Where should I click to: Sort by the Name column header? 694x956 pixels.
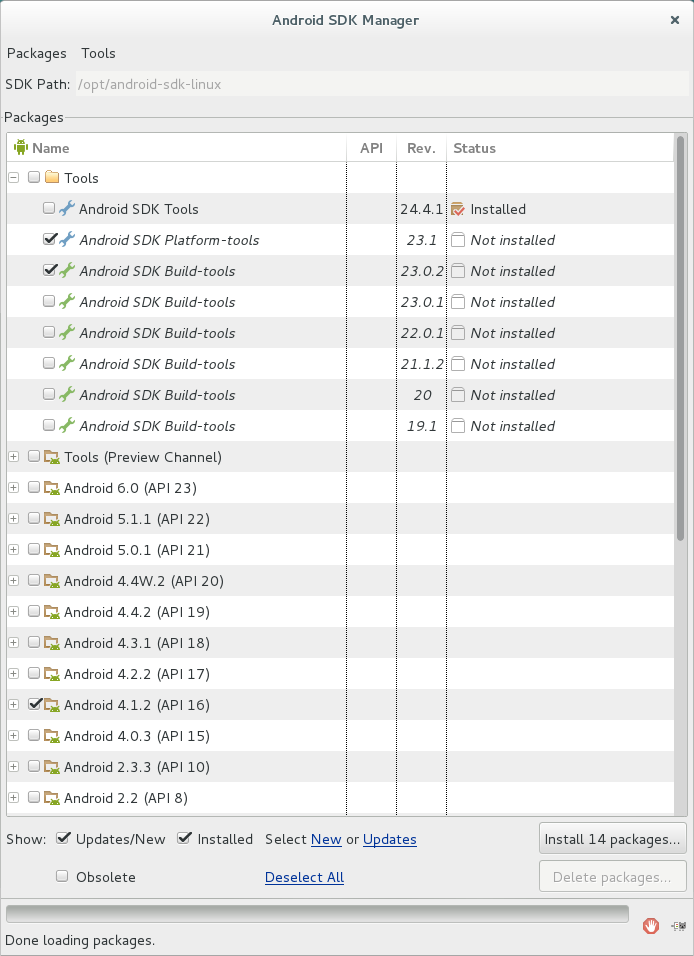click(x=177, y=148)
